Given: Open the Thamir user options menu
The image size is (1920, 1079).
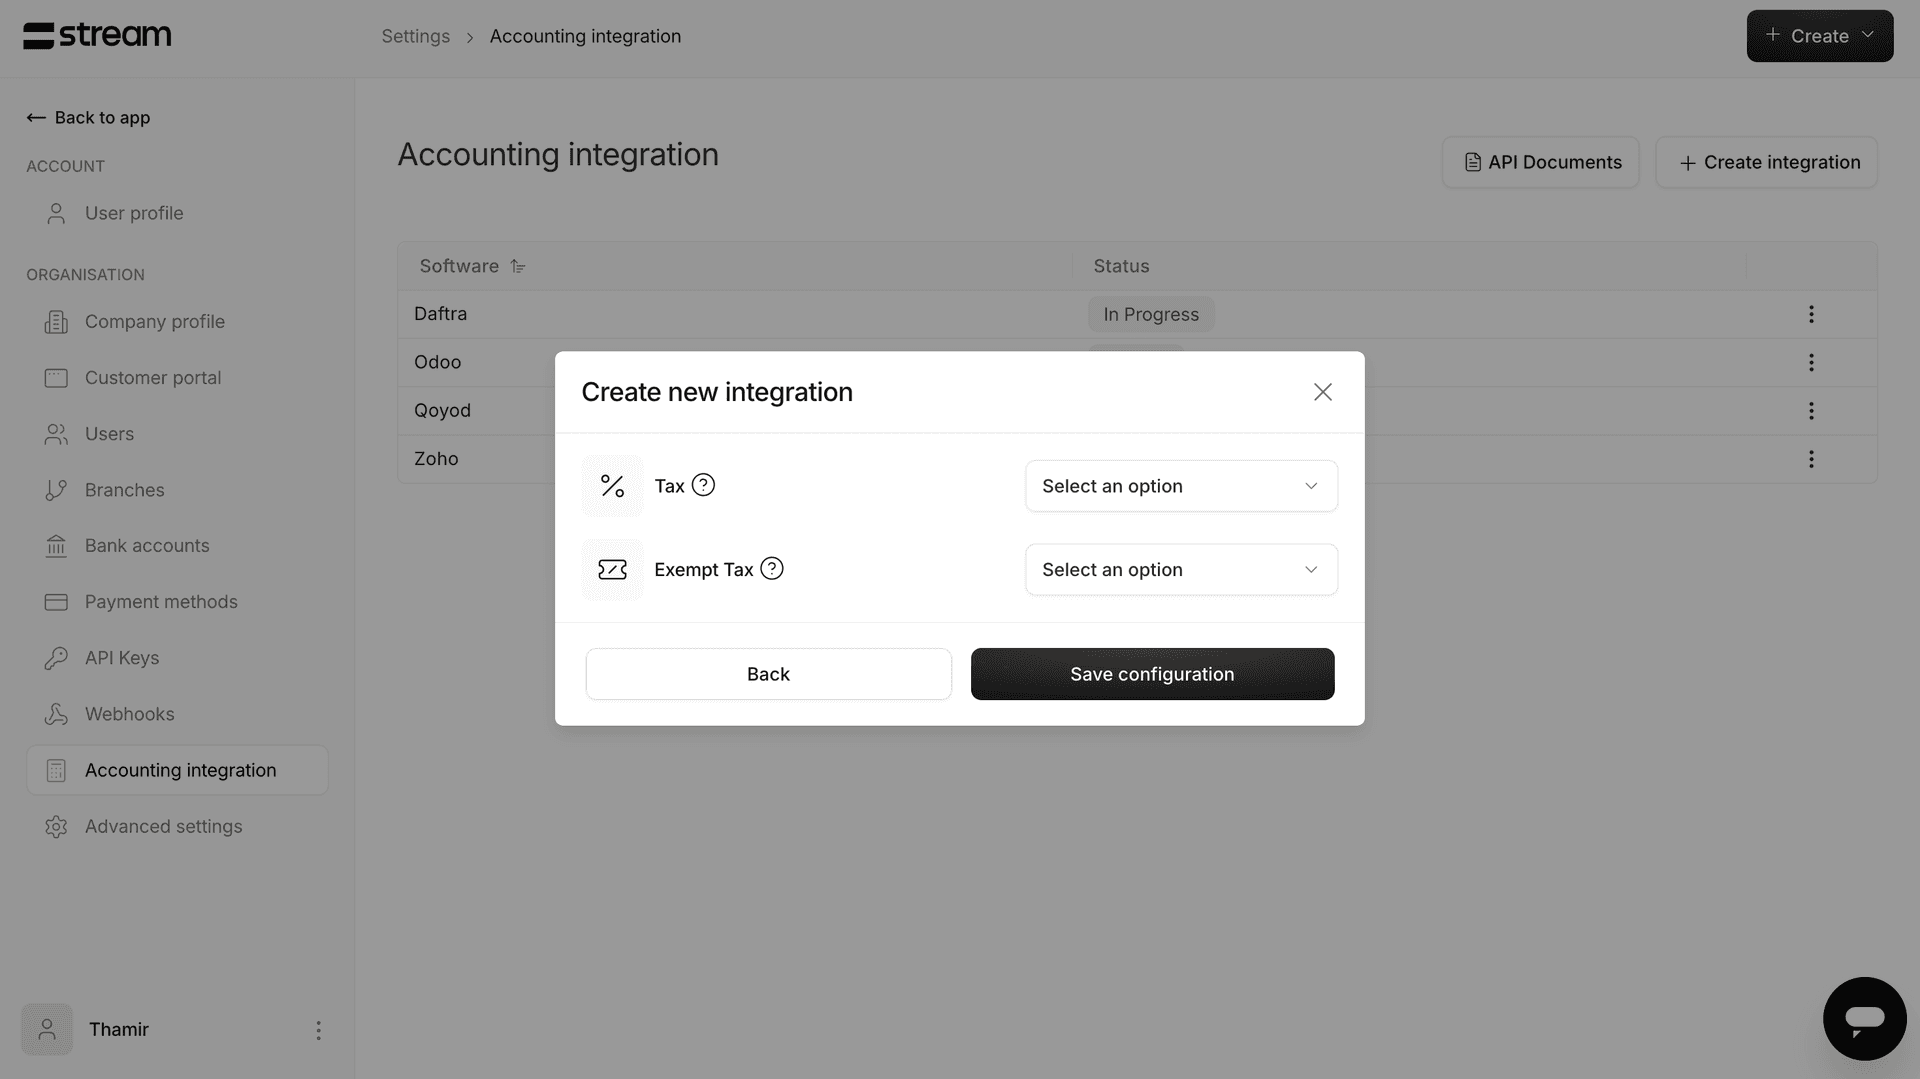Looking at the screenshot, I should (318, 1030).
